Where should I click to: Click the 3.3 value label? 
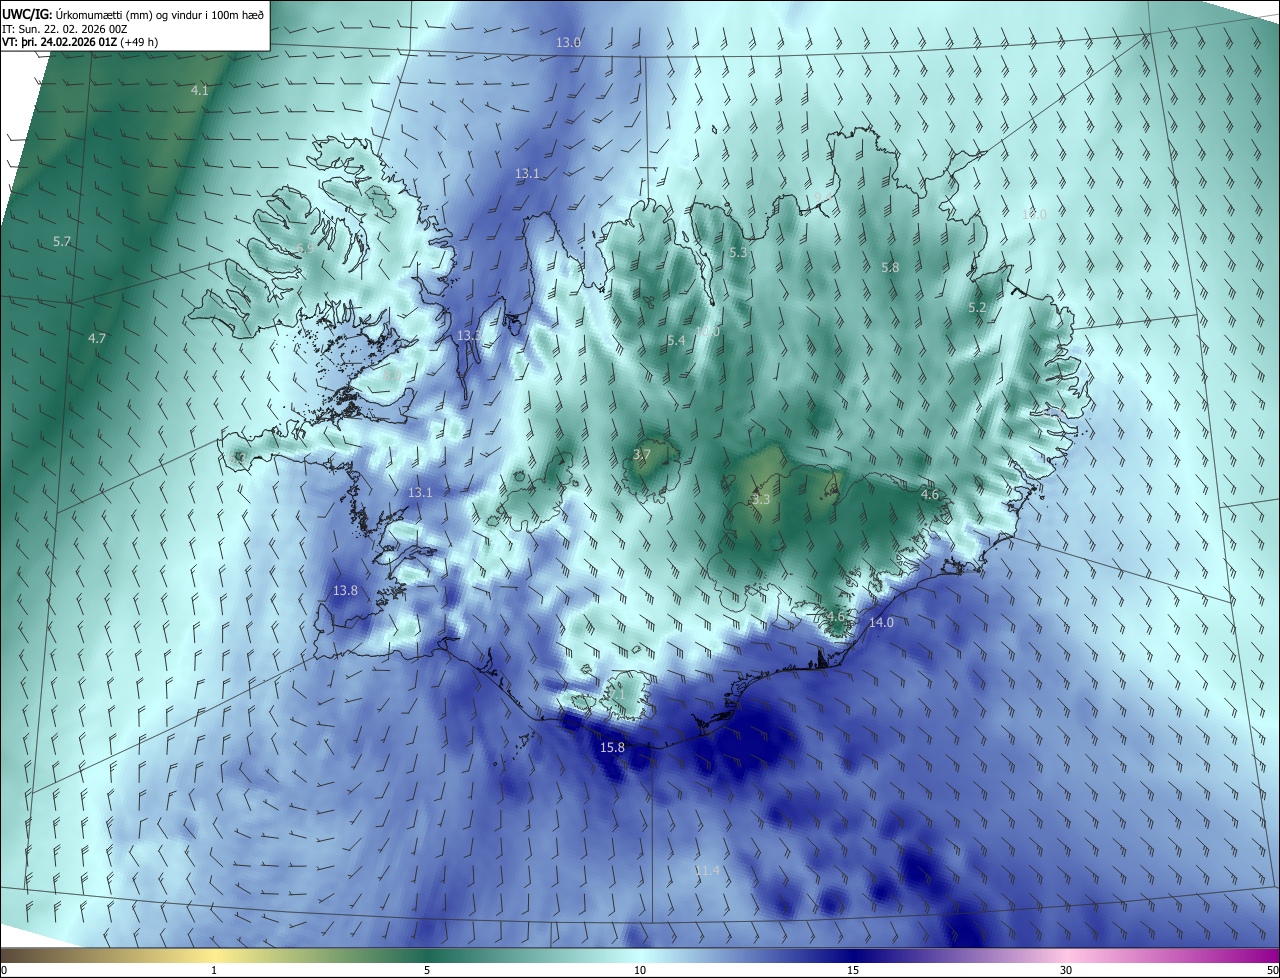[x=762, y=499]
